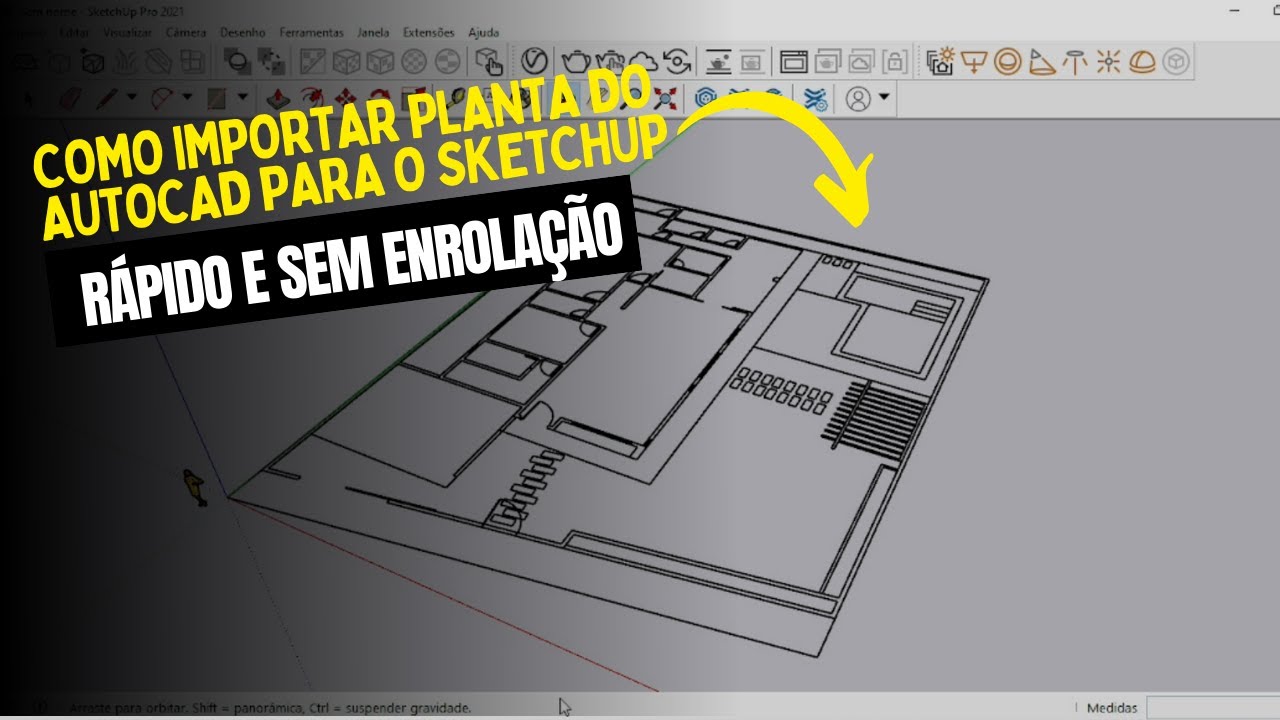1280x720 pixels.
Task: Open the V-Ray Asset Editor
Action: point(534,62)
